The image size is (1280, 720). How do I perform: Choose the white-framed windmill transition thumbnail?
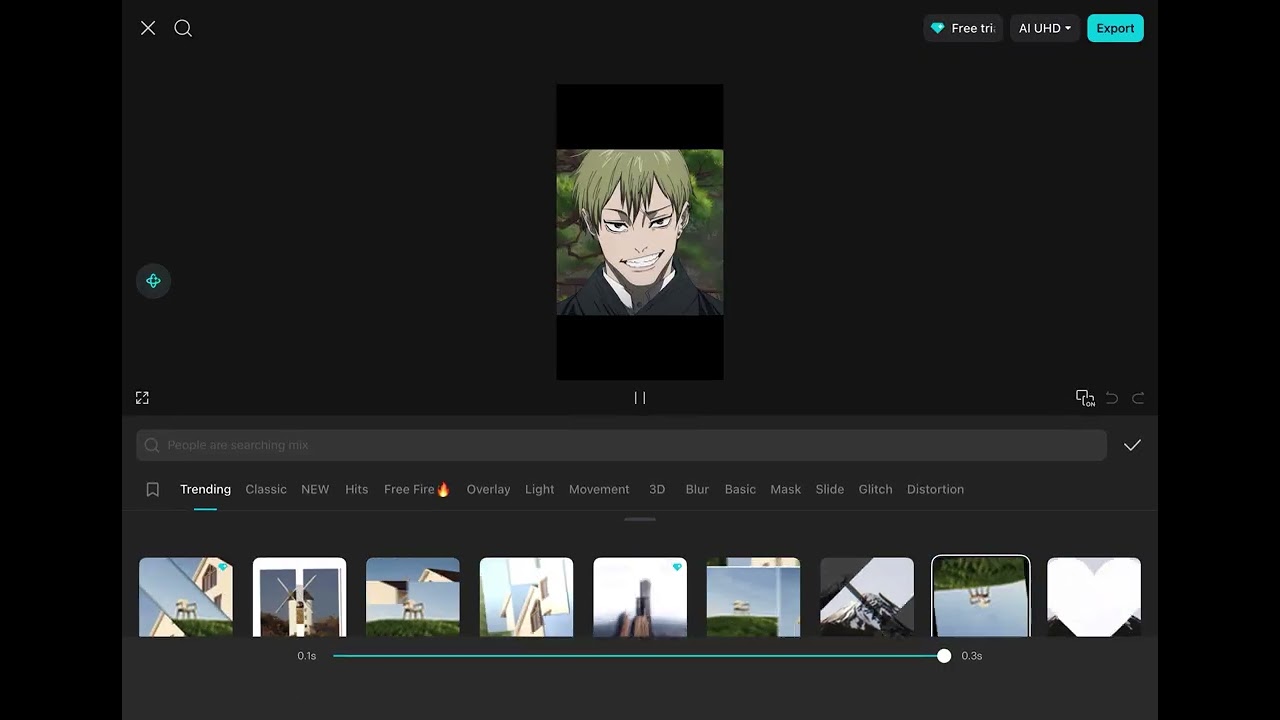click(x=300, y=597)
